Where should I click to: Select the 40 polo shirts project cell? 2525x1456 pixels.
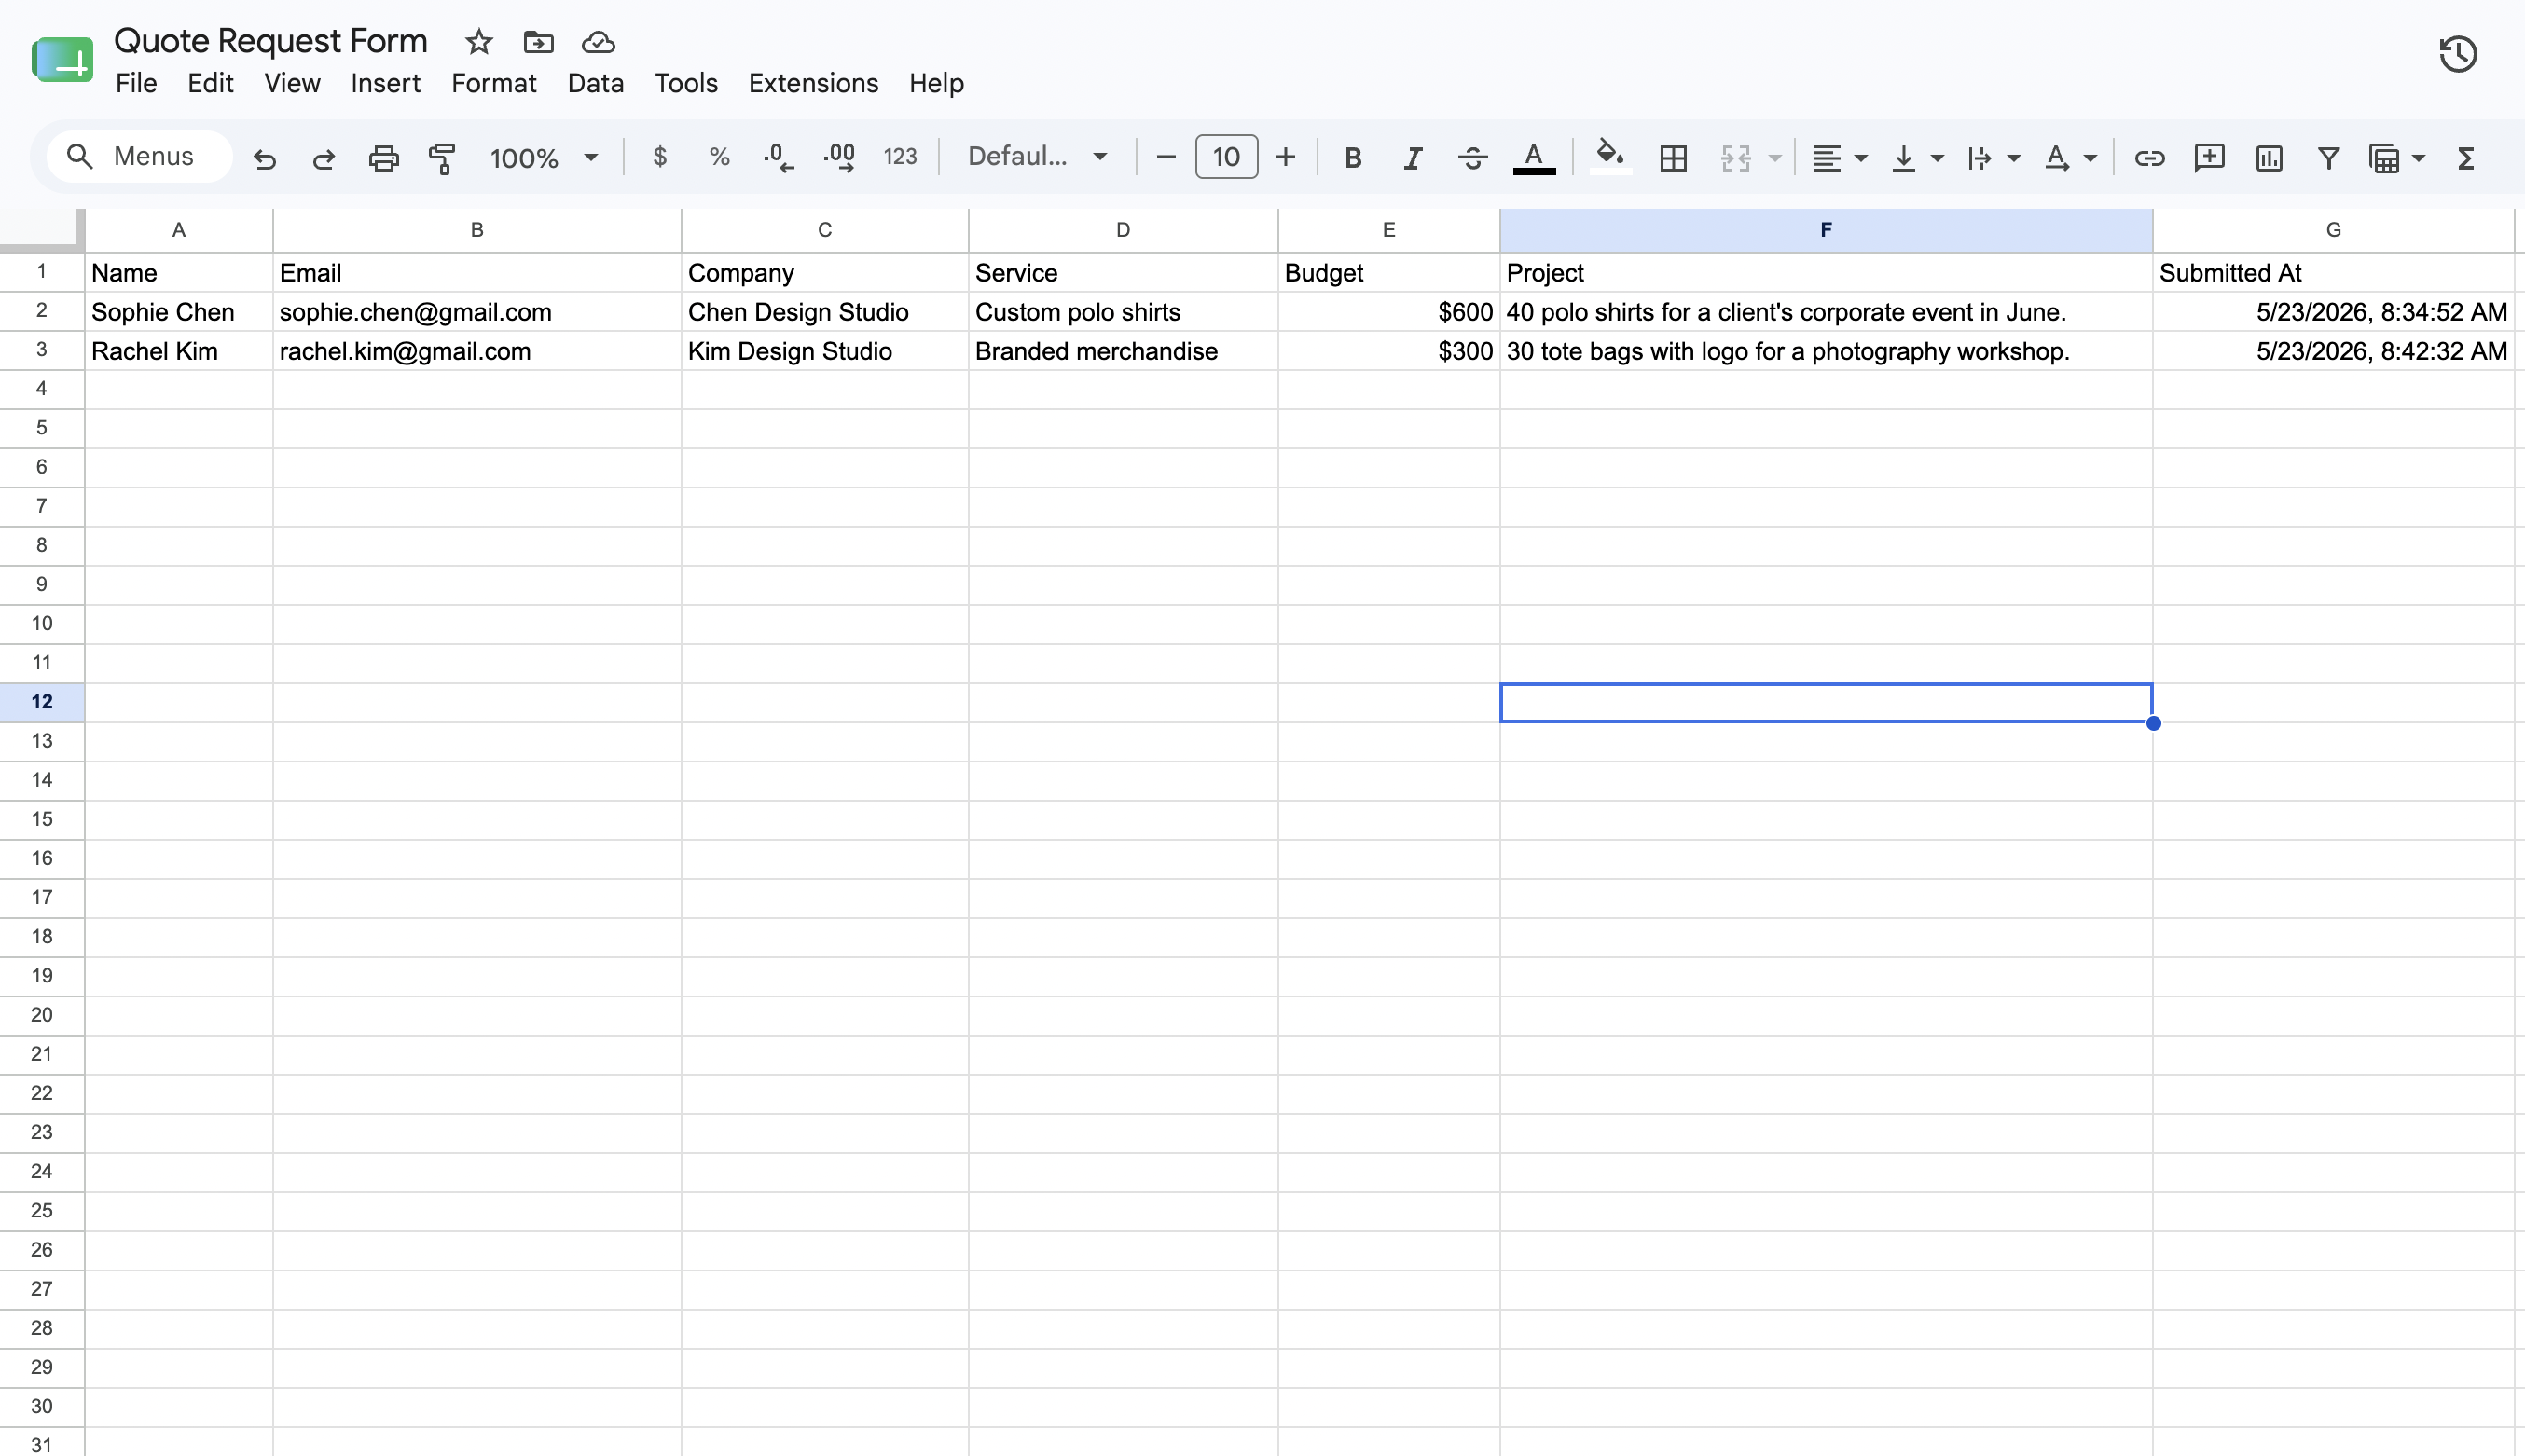click(1826, 312)
